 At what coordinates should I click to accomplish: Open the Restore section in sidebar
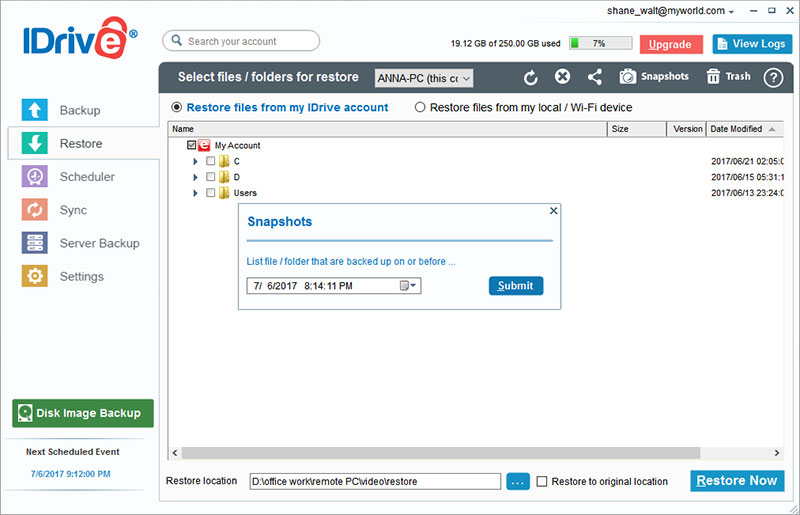[x=62, y=143]
